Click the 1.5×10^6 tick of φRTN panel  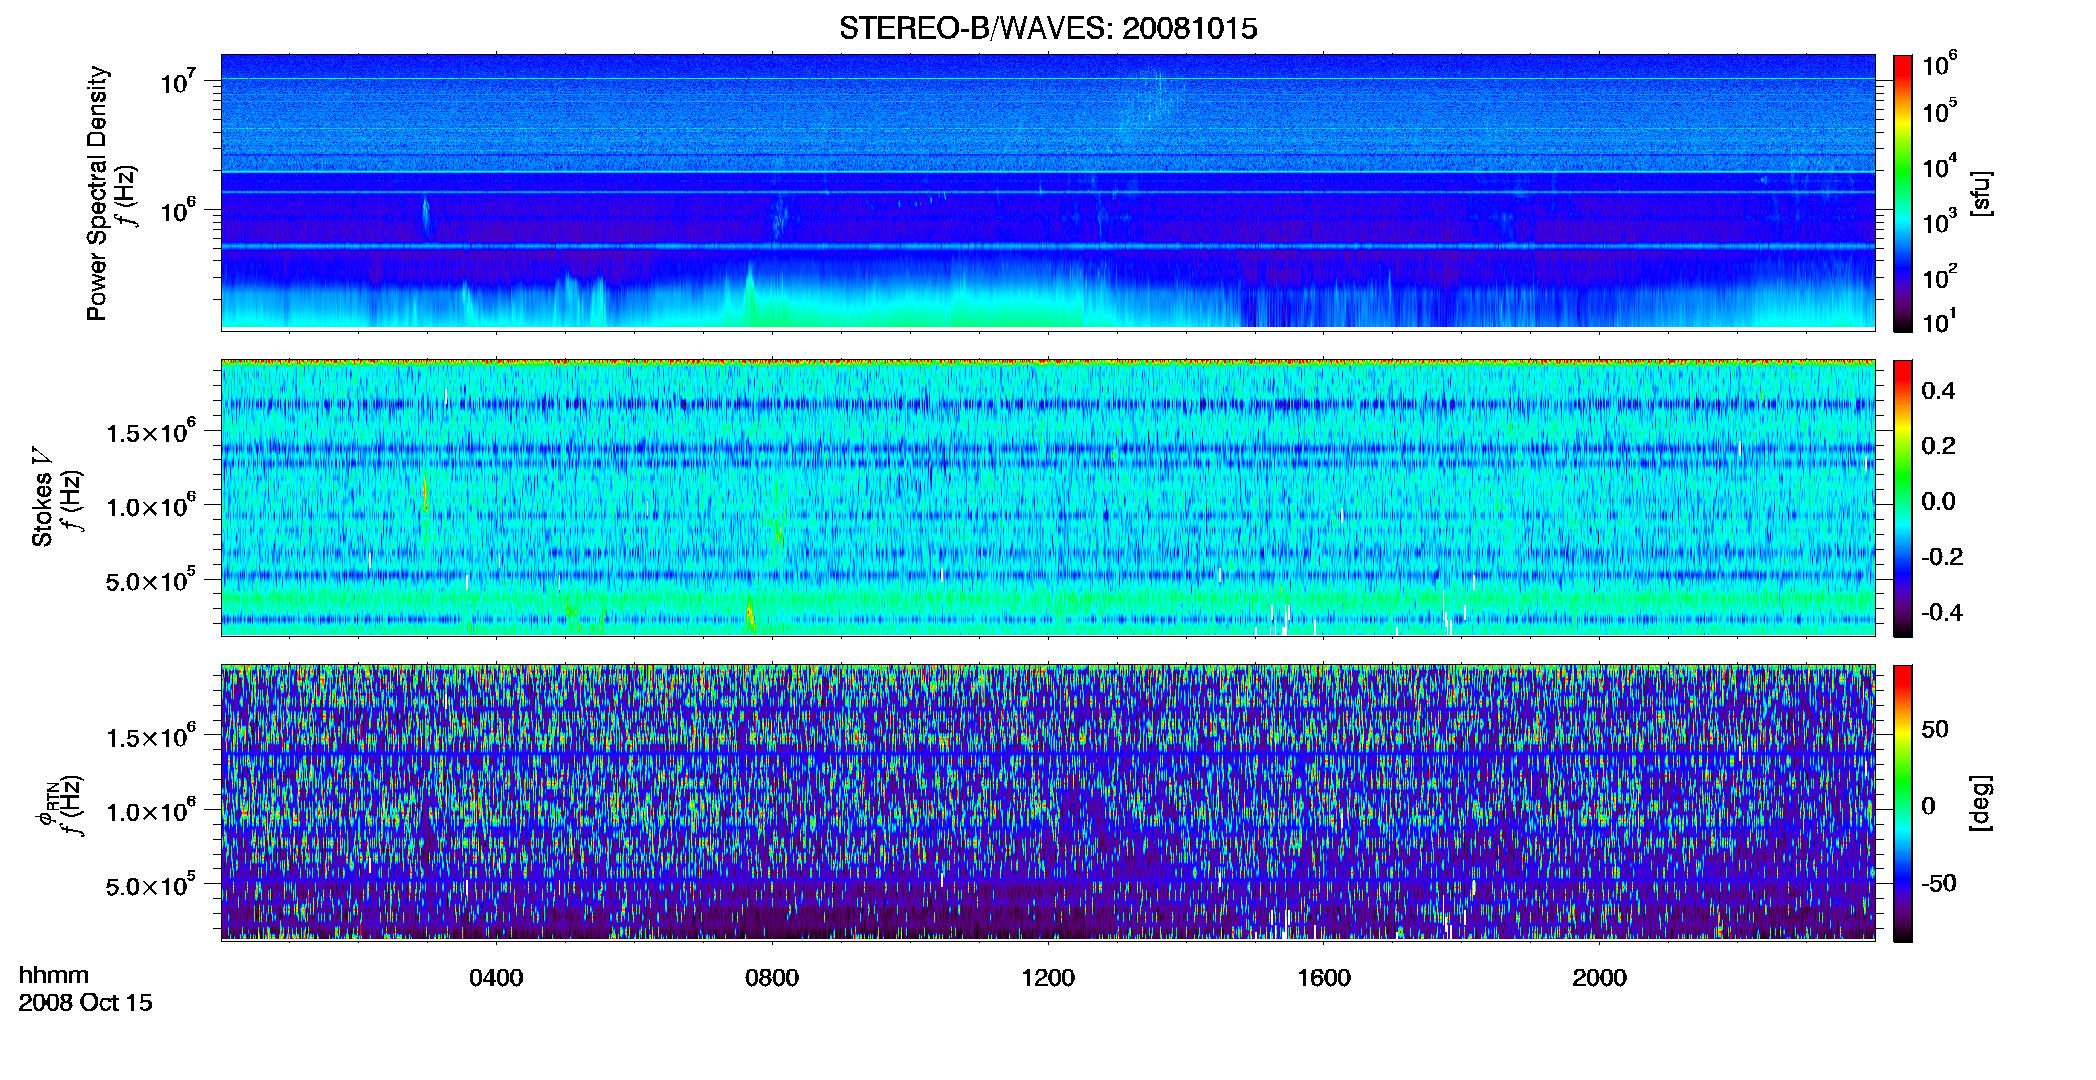(151, 736)
